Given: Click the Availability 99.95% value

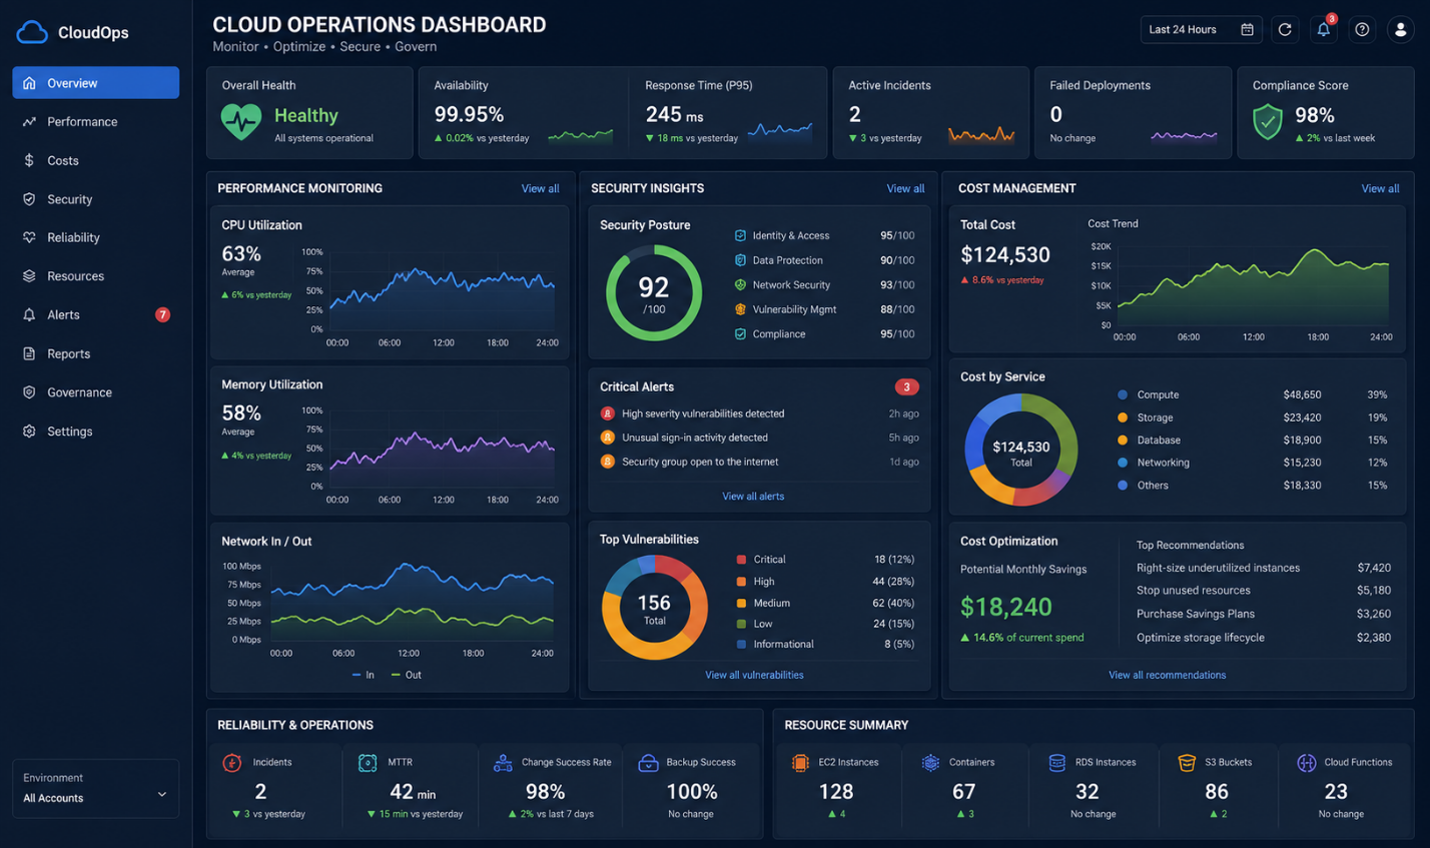Looking at the screenshot, I should click(469, 114).
